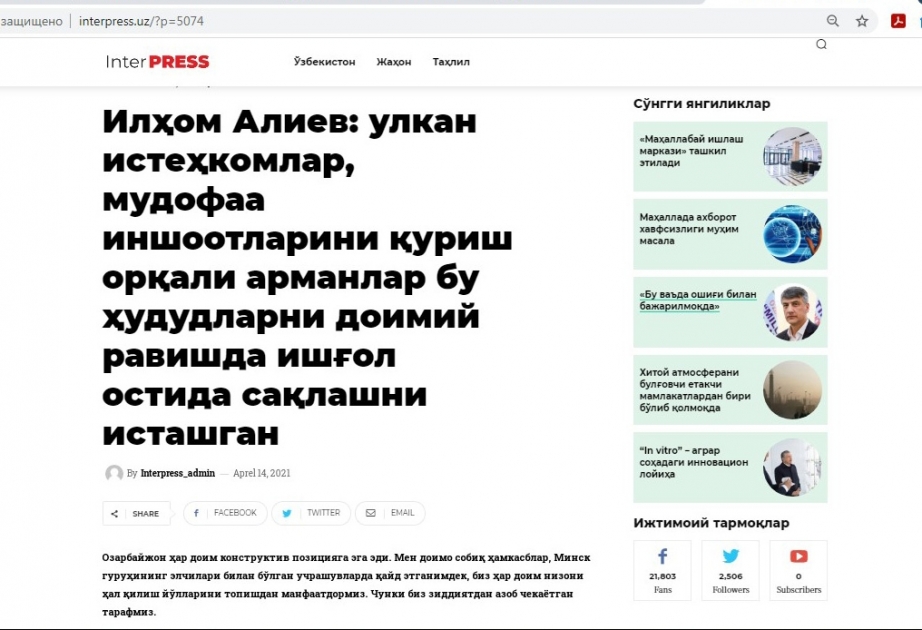Open the red PDF extension icon
Viewport: 922px width, 630px height.
click(898, 21)
